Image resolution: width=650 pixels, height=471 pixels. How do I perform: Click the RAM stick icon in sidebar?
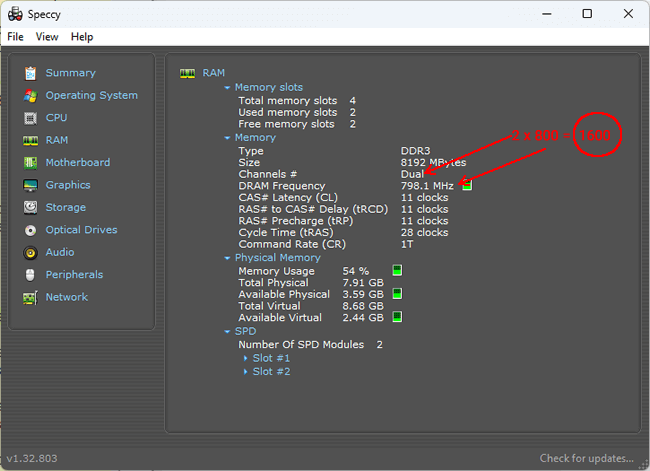click(30, 141)
